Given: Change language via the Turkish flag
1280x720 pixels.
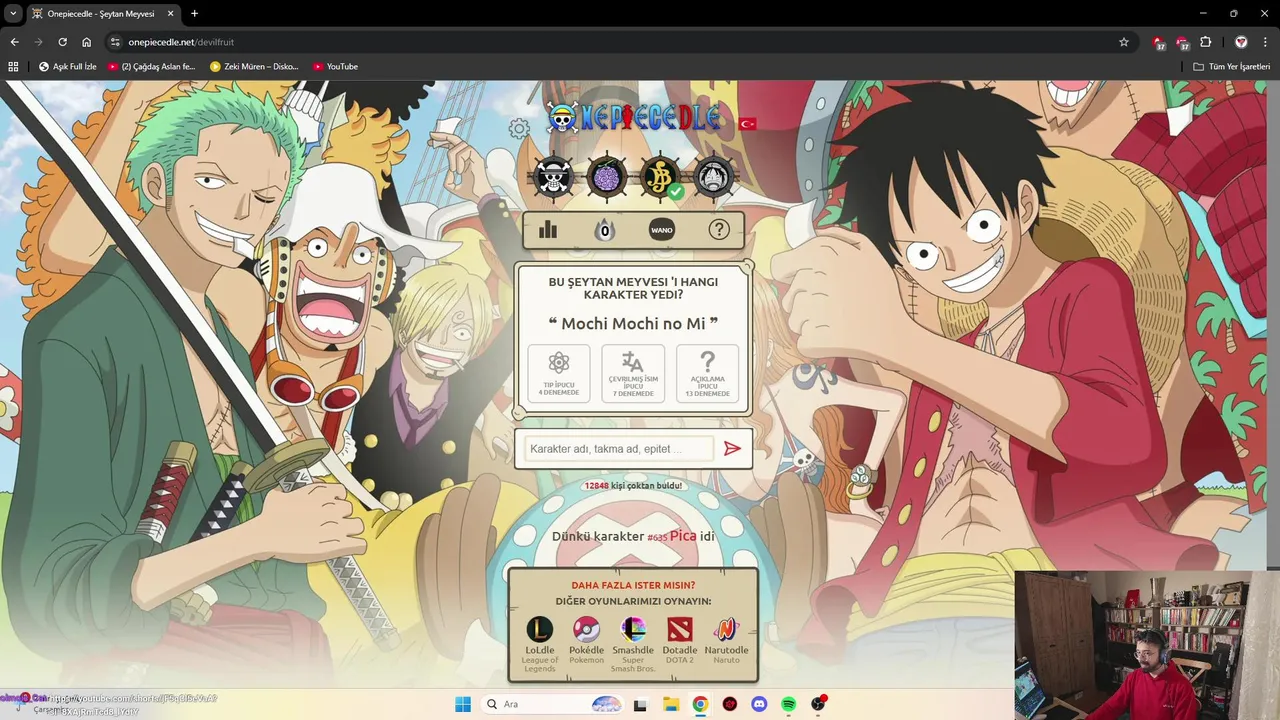Looking at the screenshot, I should [747, 124].
